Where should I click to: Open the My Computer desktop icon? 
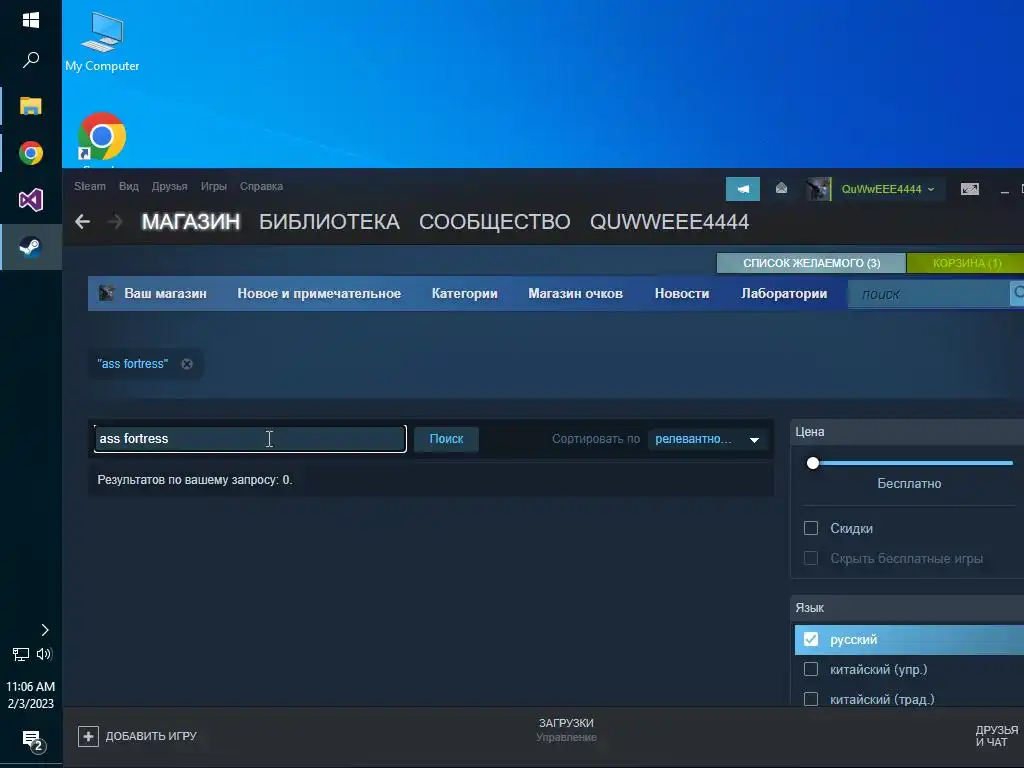[102, 42]
